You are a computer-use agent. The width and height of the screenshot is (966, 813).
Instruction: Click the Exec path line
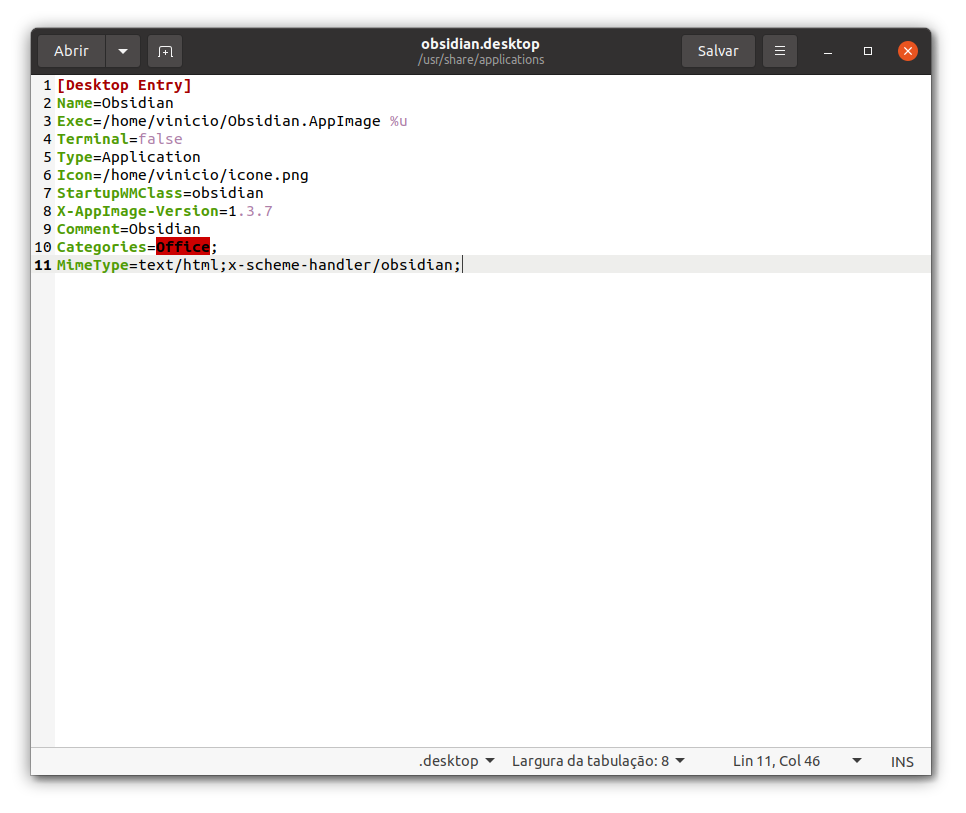(232, 121)
